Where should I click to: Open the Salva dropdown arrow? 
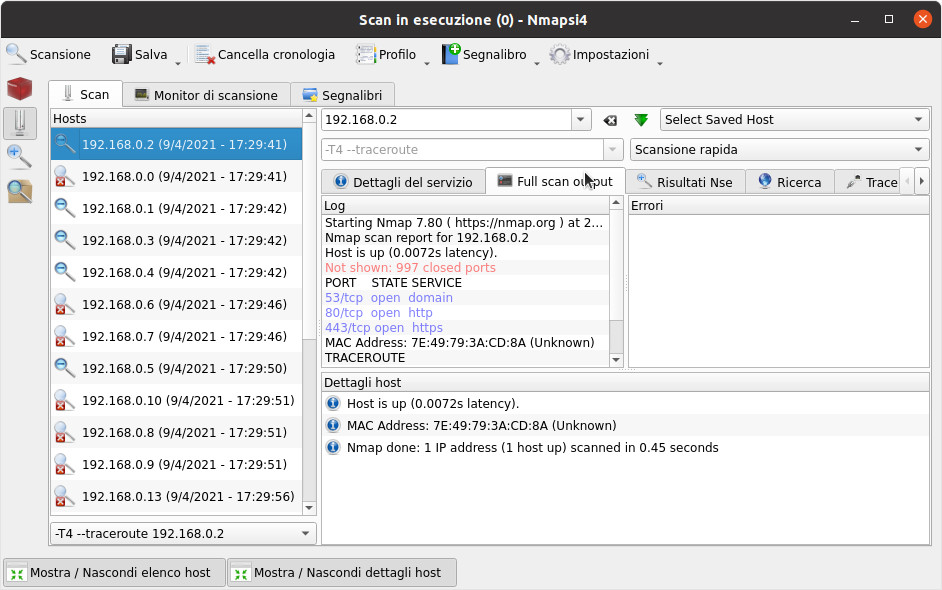click(x=178, y=62)
